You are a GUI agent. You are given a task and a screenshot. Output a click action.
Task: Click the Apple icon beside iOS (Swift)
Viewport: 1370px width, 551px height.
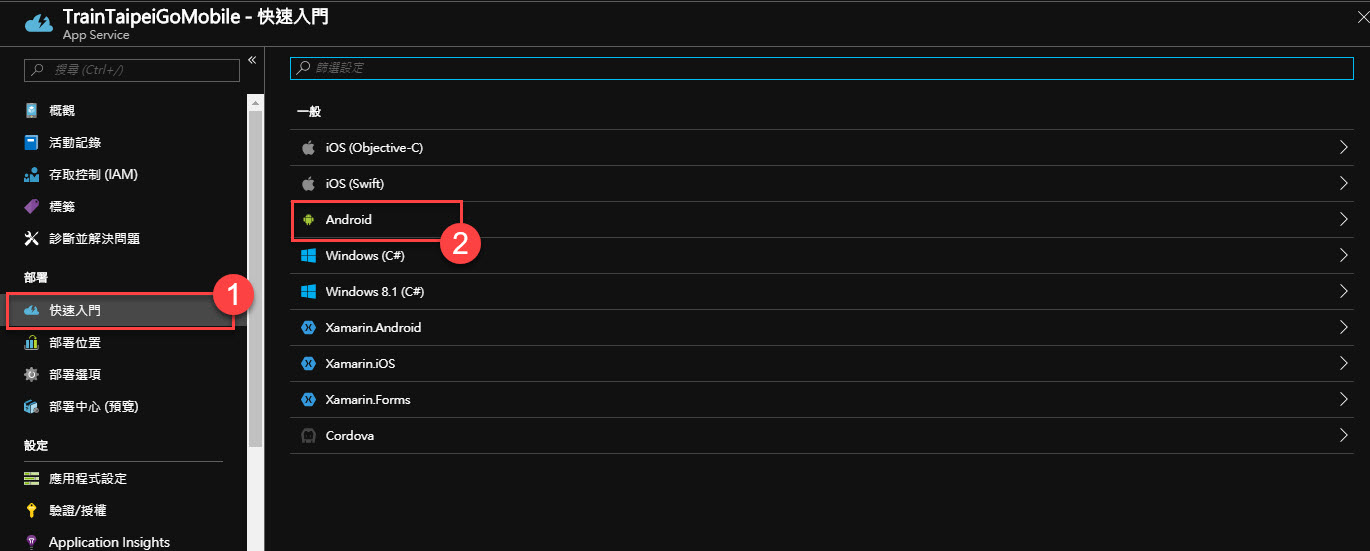(308, 184)
